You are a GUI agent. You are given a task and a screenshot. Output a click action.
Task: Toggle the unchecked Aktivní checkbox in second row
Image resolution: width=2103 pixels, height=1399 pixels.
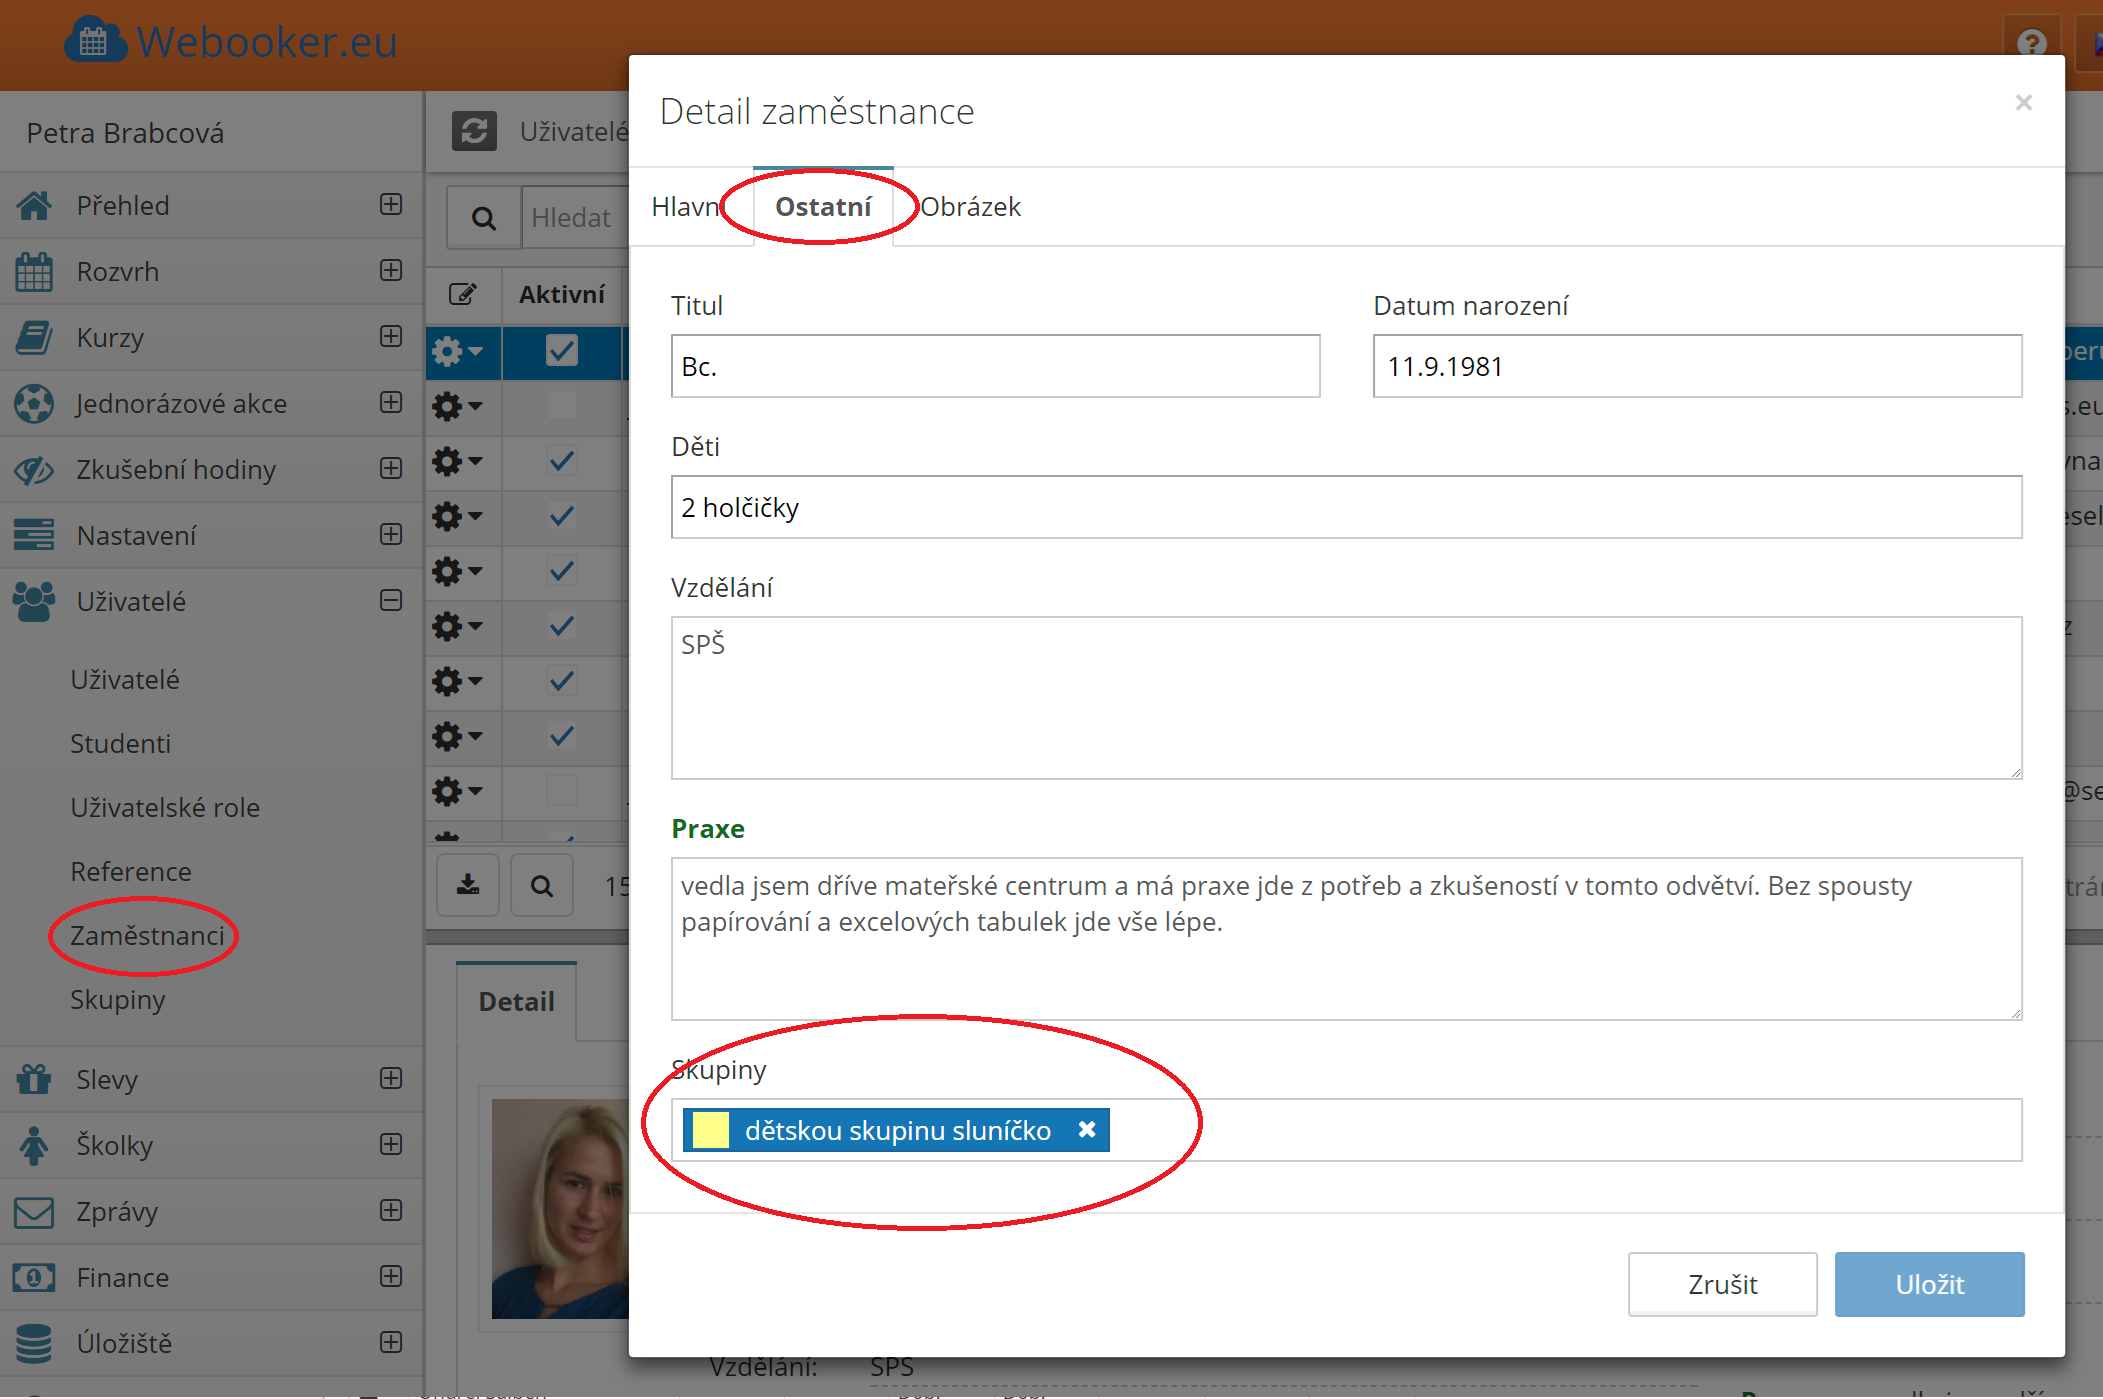pyautogui.click(x=562, y=406)
